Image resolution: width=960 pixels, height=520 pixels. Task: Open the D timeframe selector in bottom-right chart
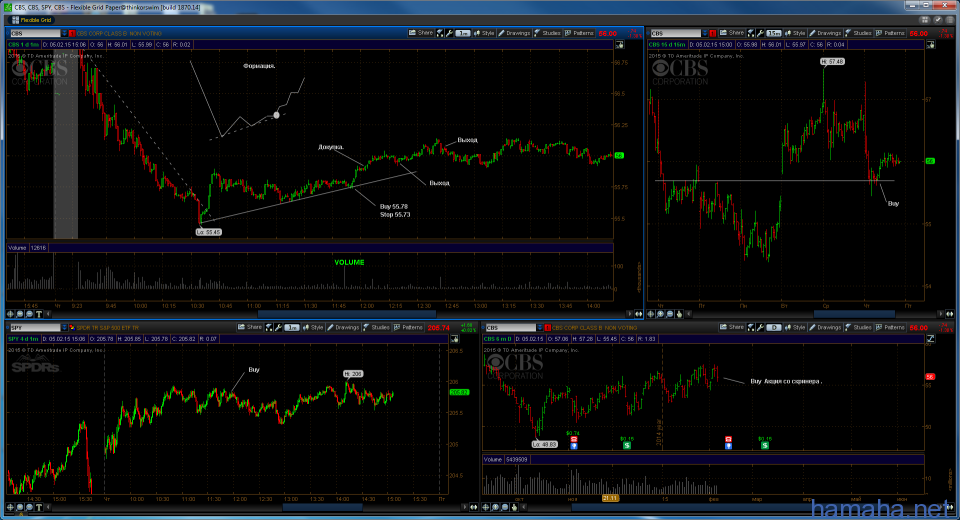(774, 328)
